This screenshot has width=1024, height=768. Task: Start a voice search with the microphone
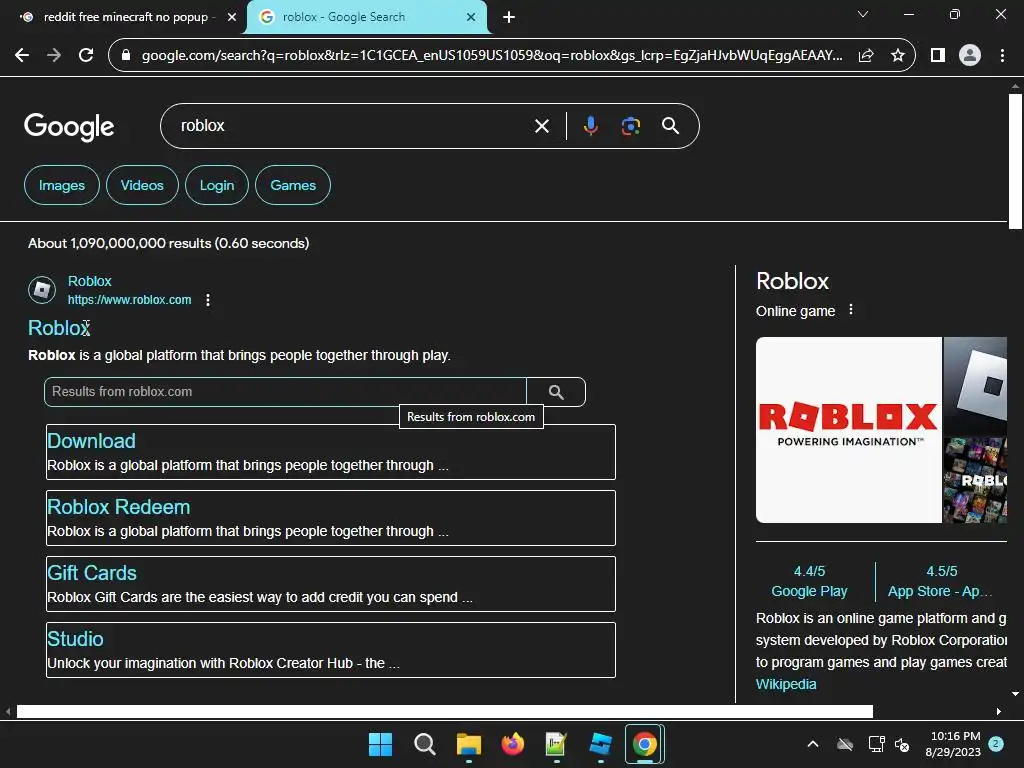590,126
